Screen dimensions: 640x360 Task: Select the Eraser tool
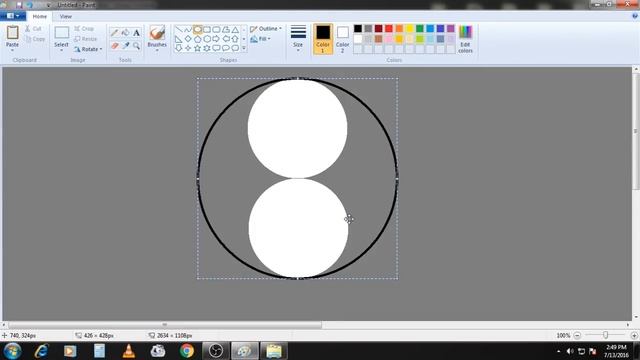click(115, 46)
